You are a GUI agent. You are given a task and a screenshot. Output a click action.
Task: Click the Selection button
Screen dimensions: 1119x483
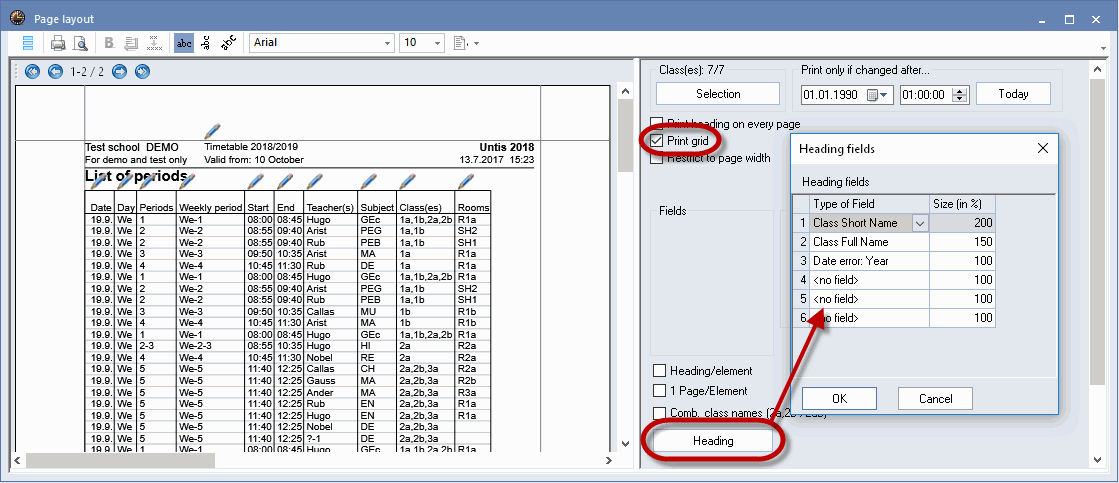click(718, 94)
